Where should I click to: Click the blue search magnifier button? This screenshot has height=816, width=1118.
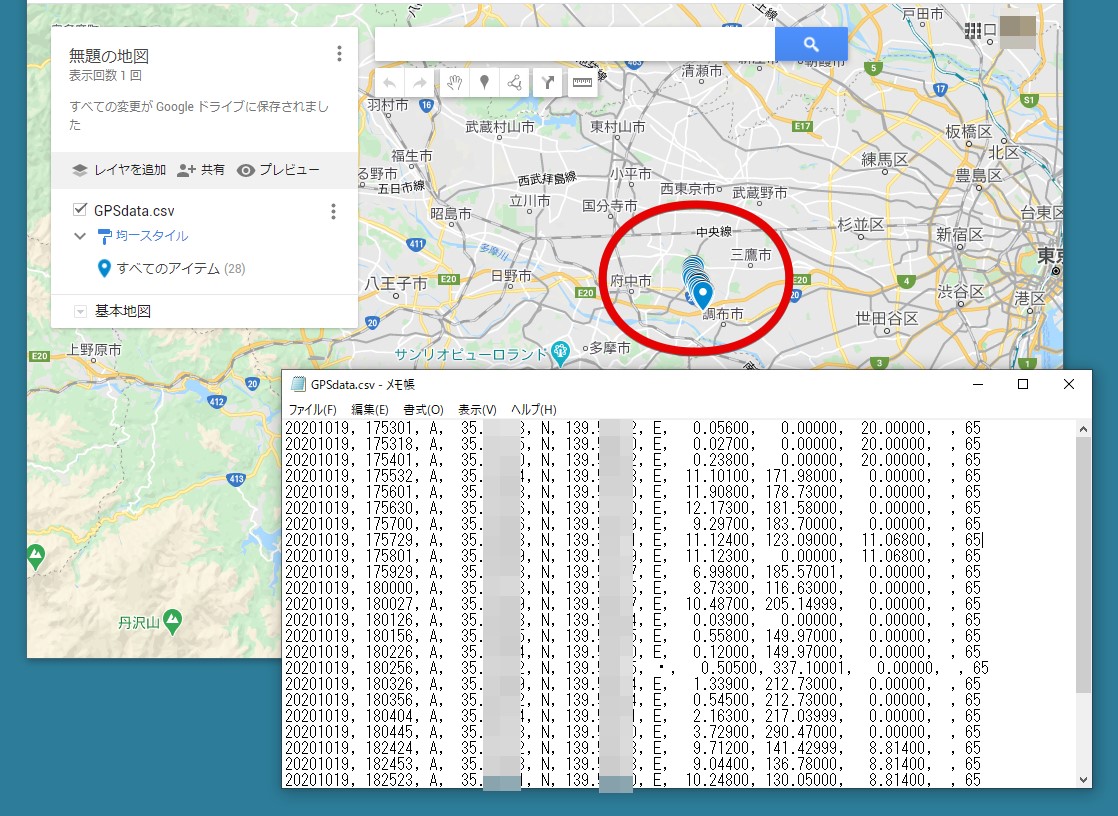coord(811,44)
